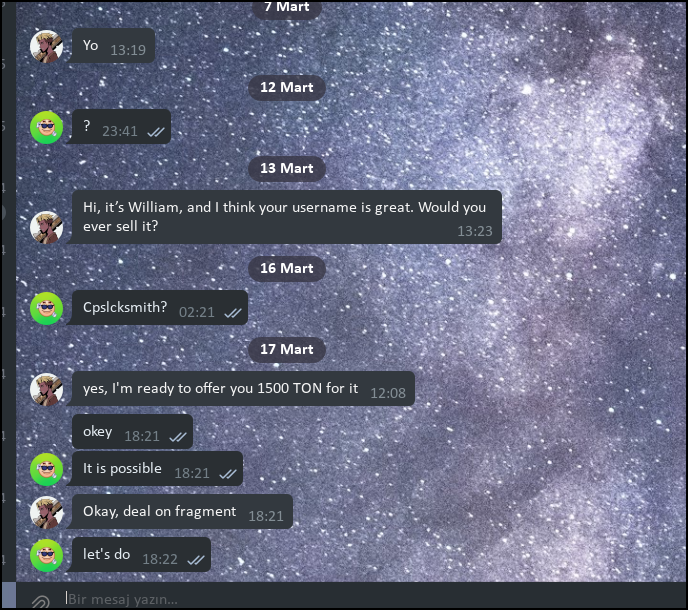Click the "17 Mart" date separator

[287, 349]
